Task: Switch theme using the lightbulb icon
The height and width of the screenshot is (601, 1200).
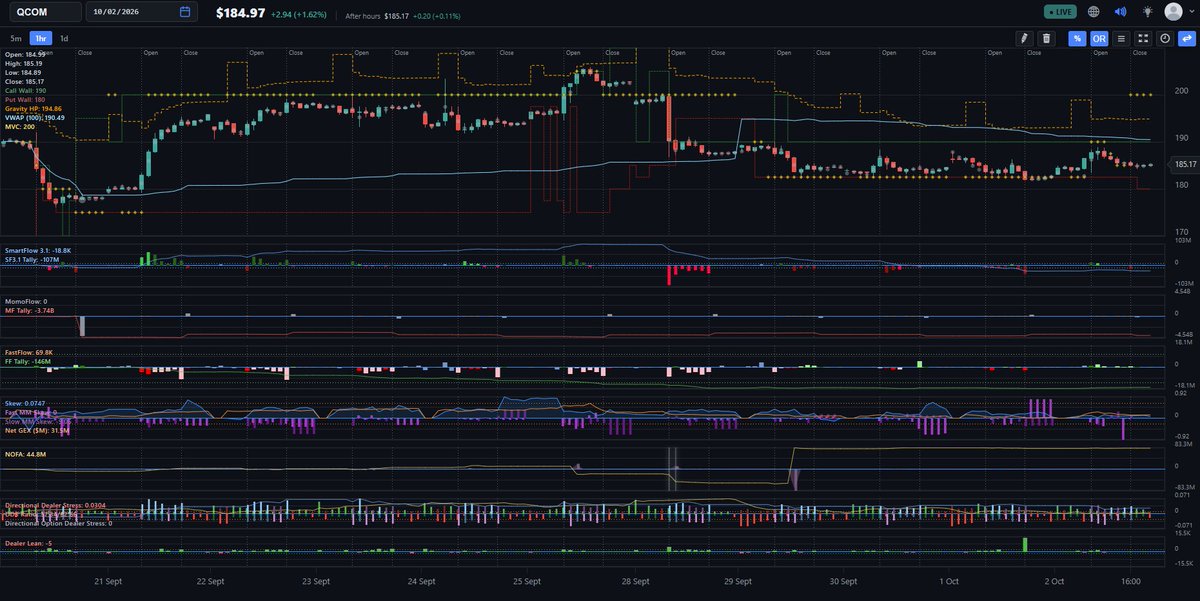Action: (x=1148, y=12)
